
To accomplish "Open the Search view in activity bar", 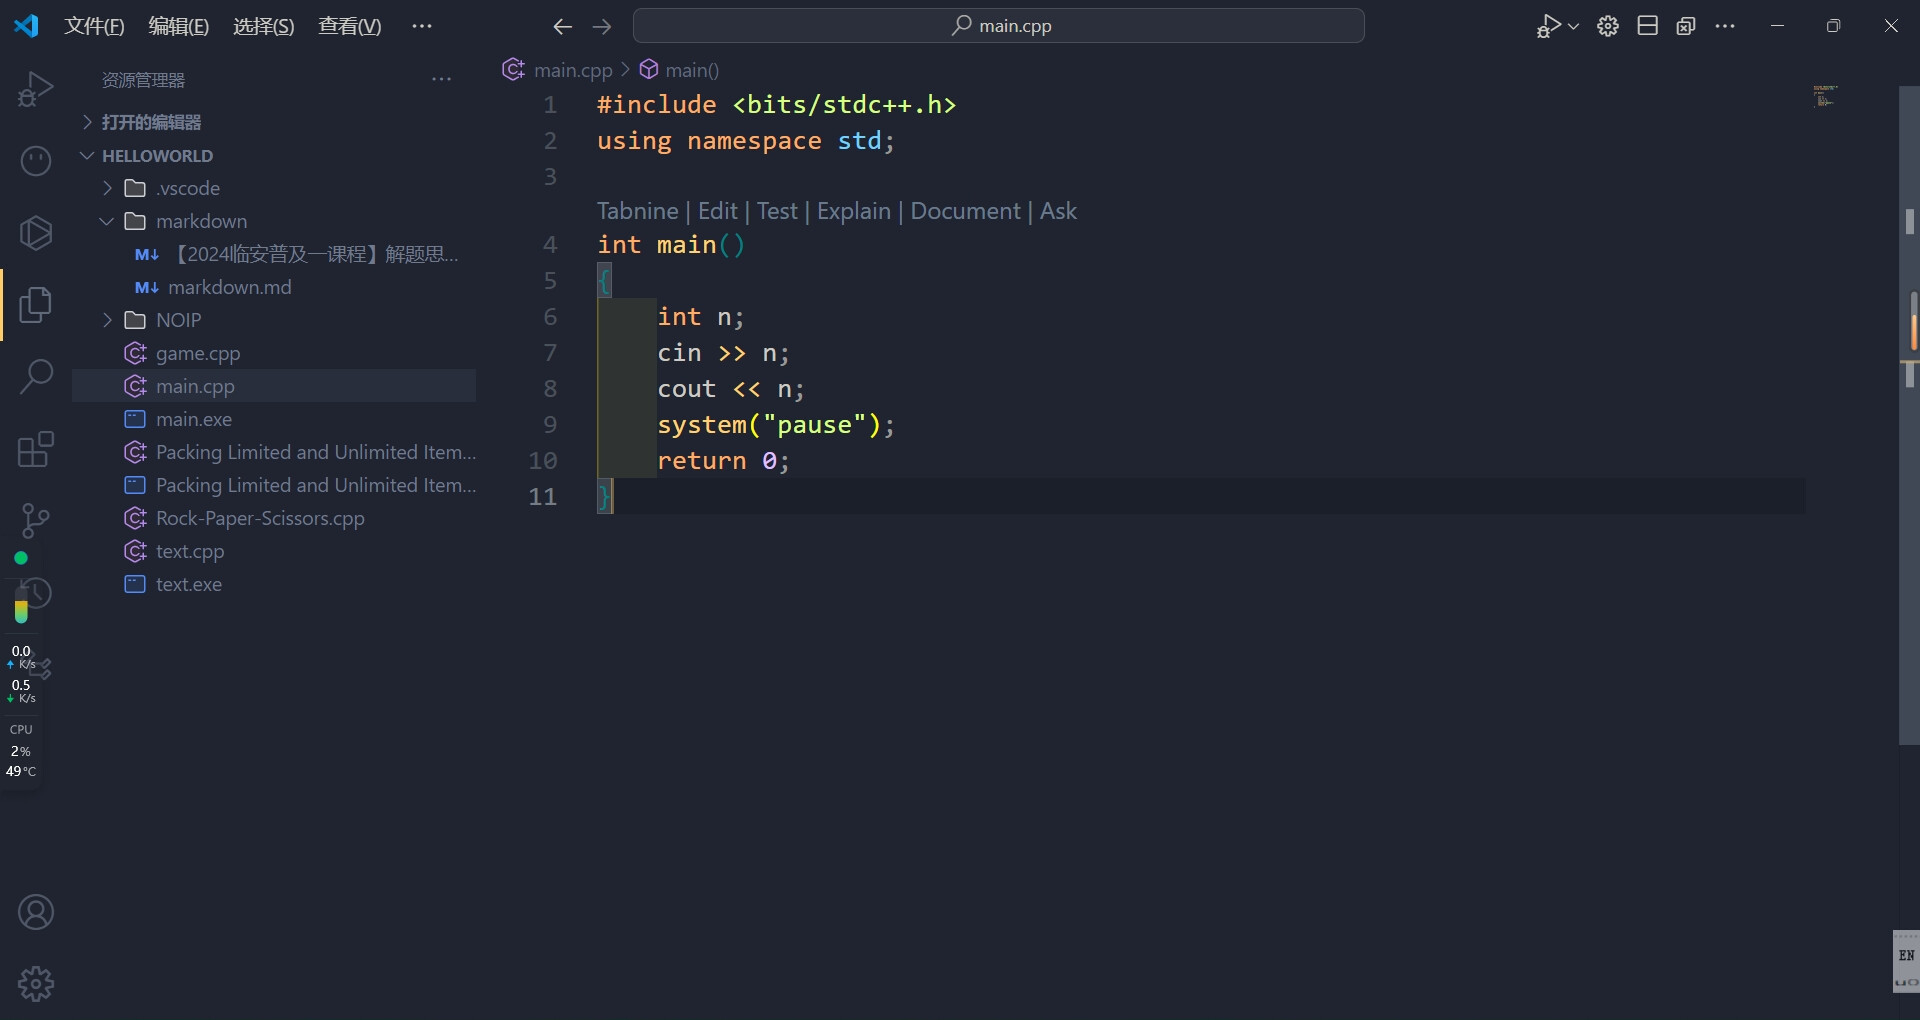I will point(36,377).
